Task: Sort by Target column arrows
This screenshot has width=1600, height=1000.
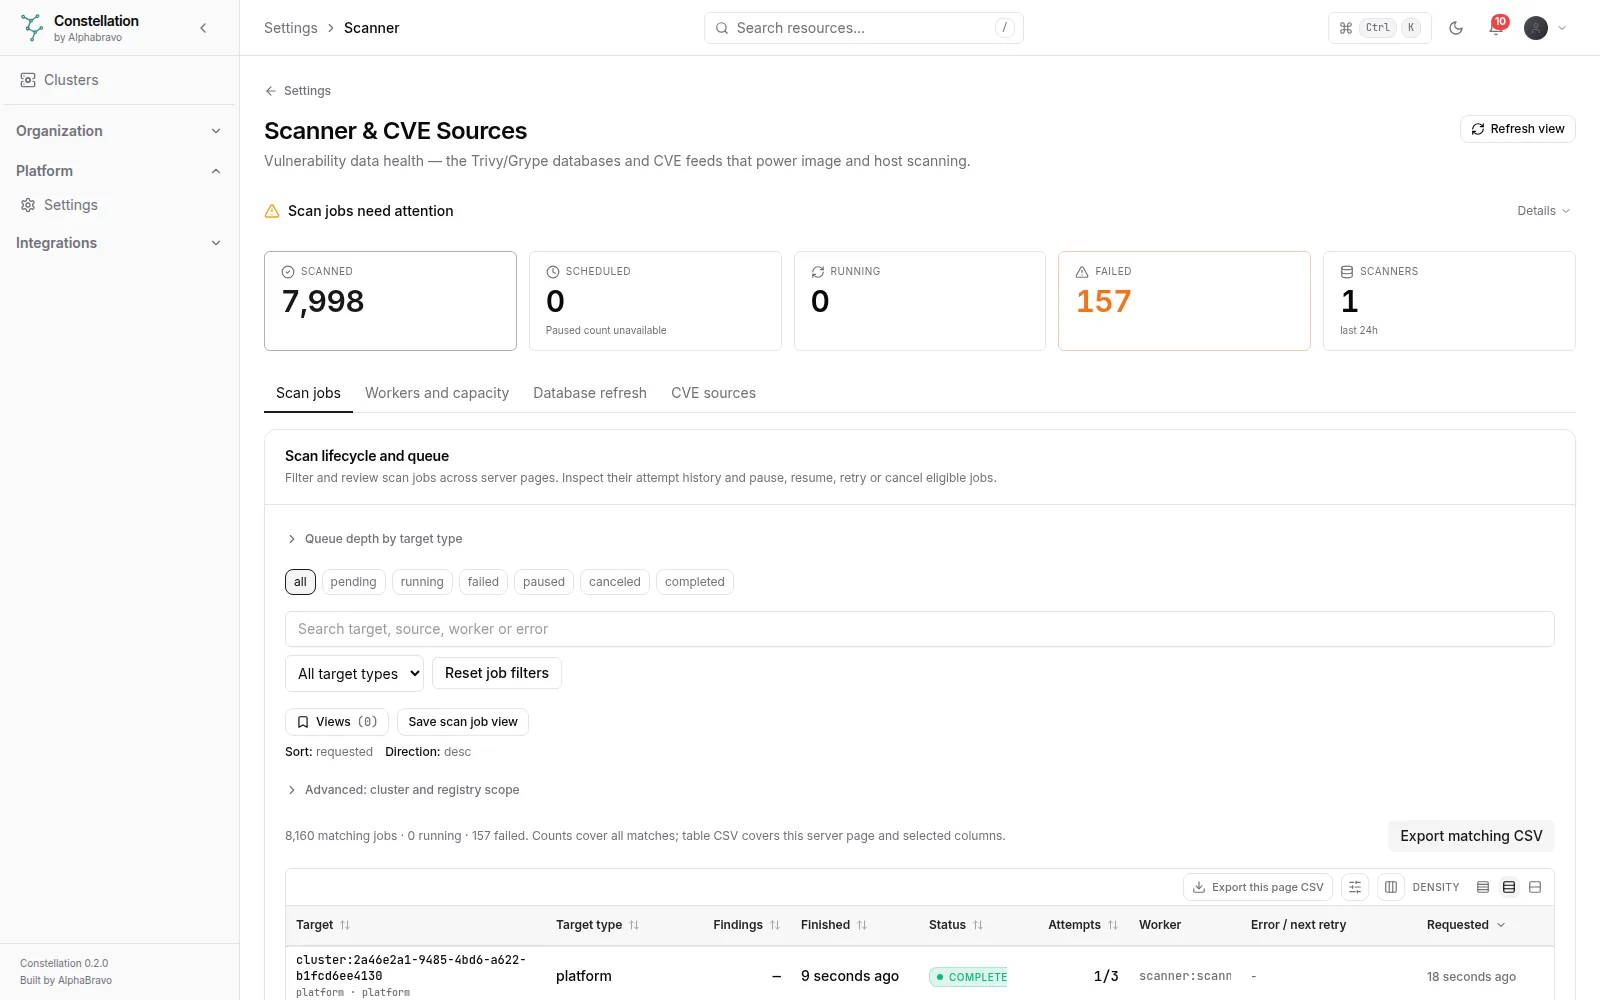Action: tap(345, 925)
